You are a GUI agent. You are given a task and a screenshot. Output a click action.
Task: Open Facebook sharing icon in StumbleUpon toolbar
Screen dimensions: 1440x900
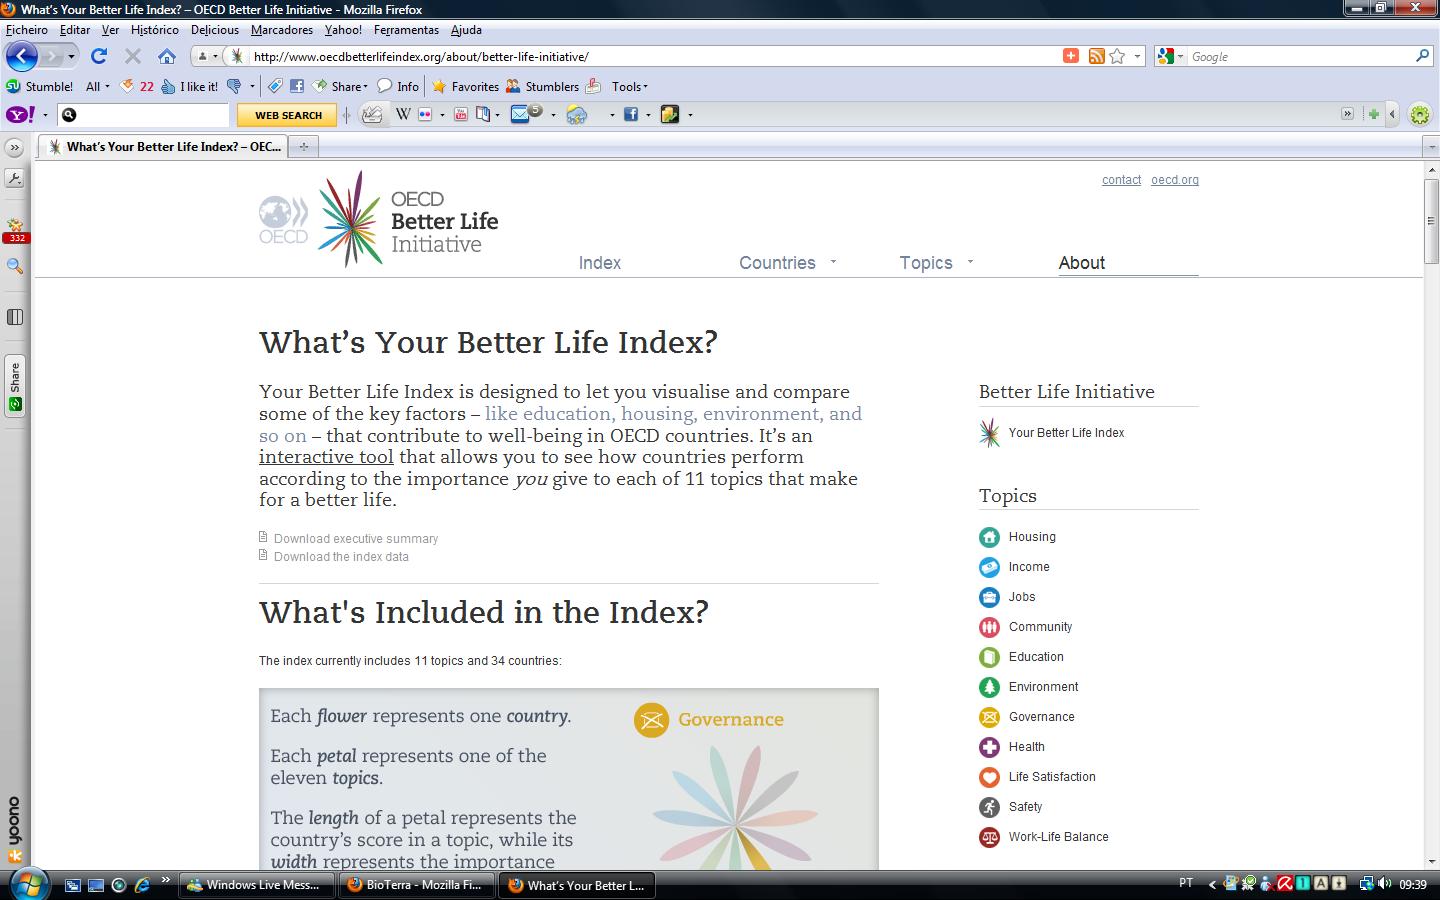point(297,86)
